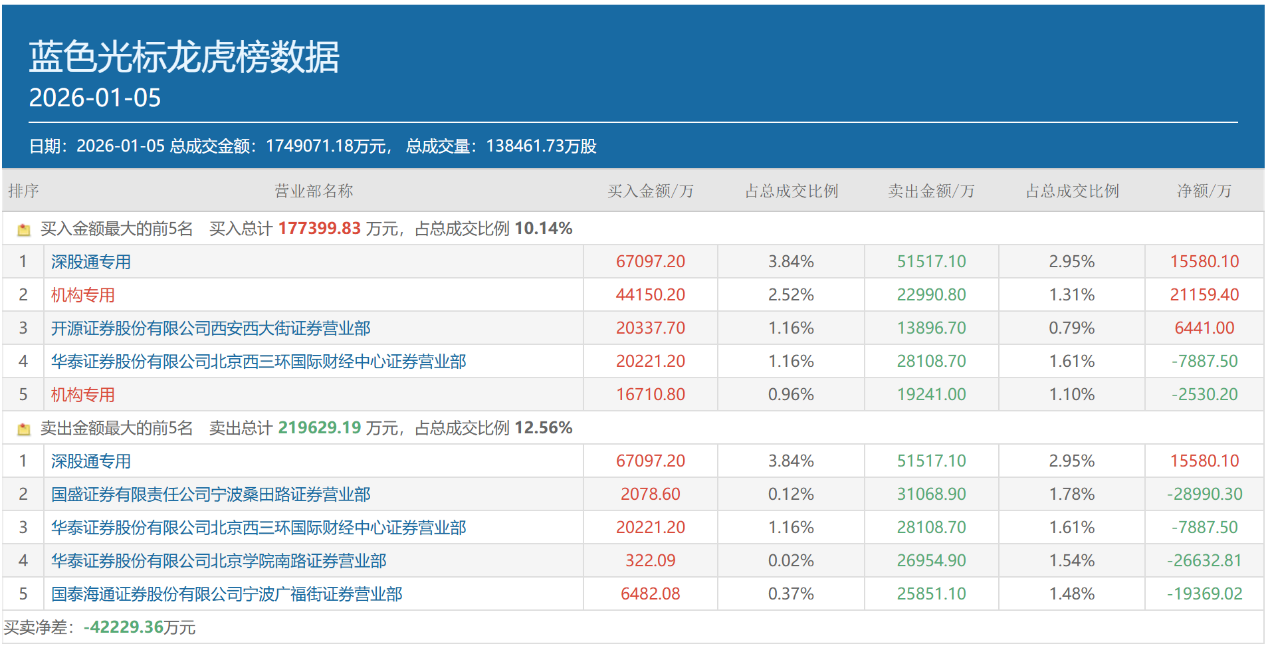Screen dimensions: 1268x648
Task: Click the folder icon before 买入金额最大的前5名
Action: [x=23, y=228]
